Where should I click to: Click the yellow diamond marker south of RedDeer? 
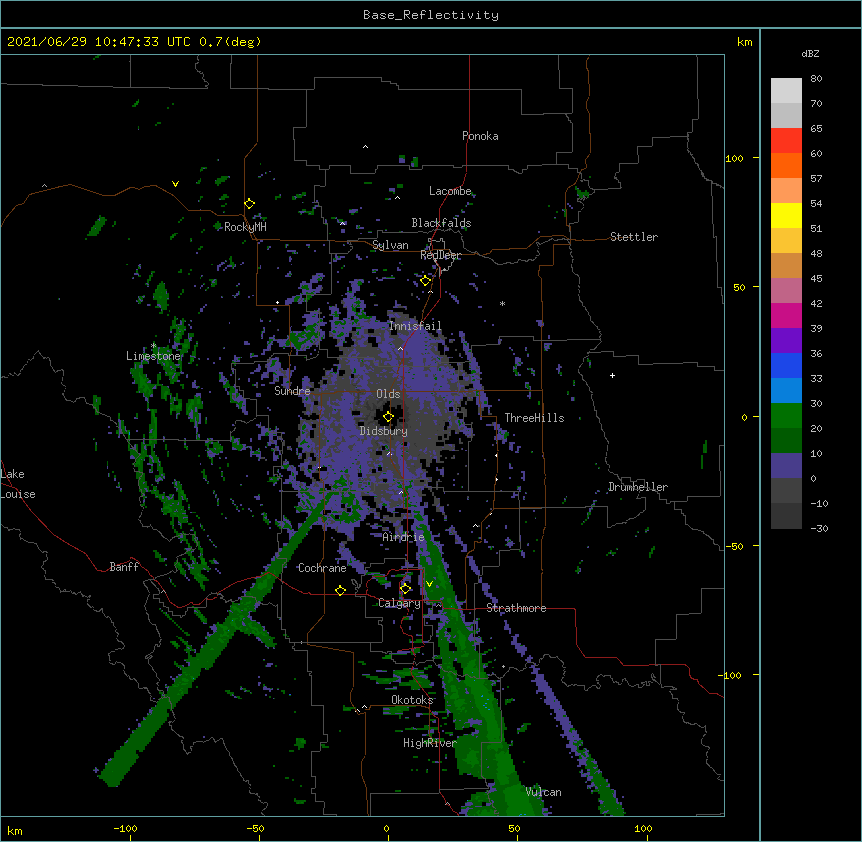pos(425,281)
